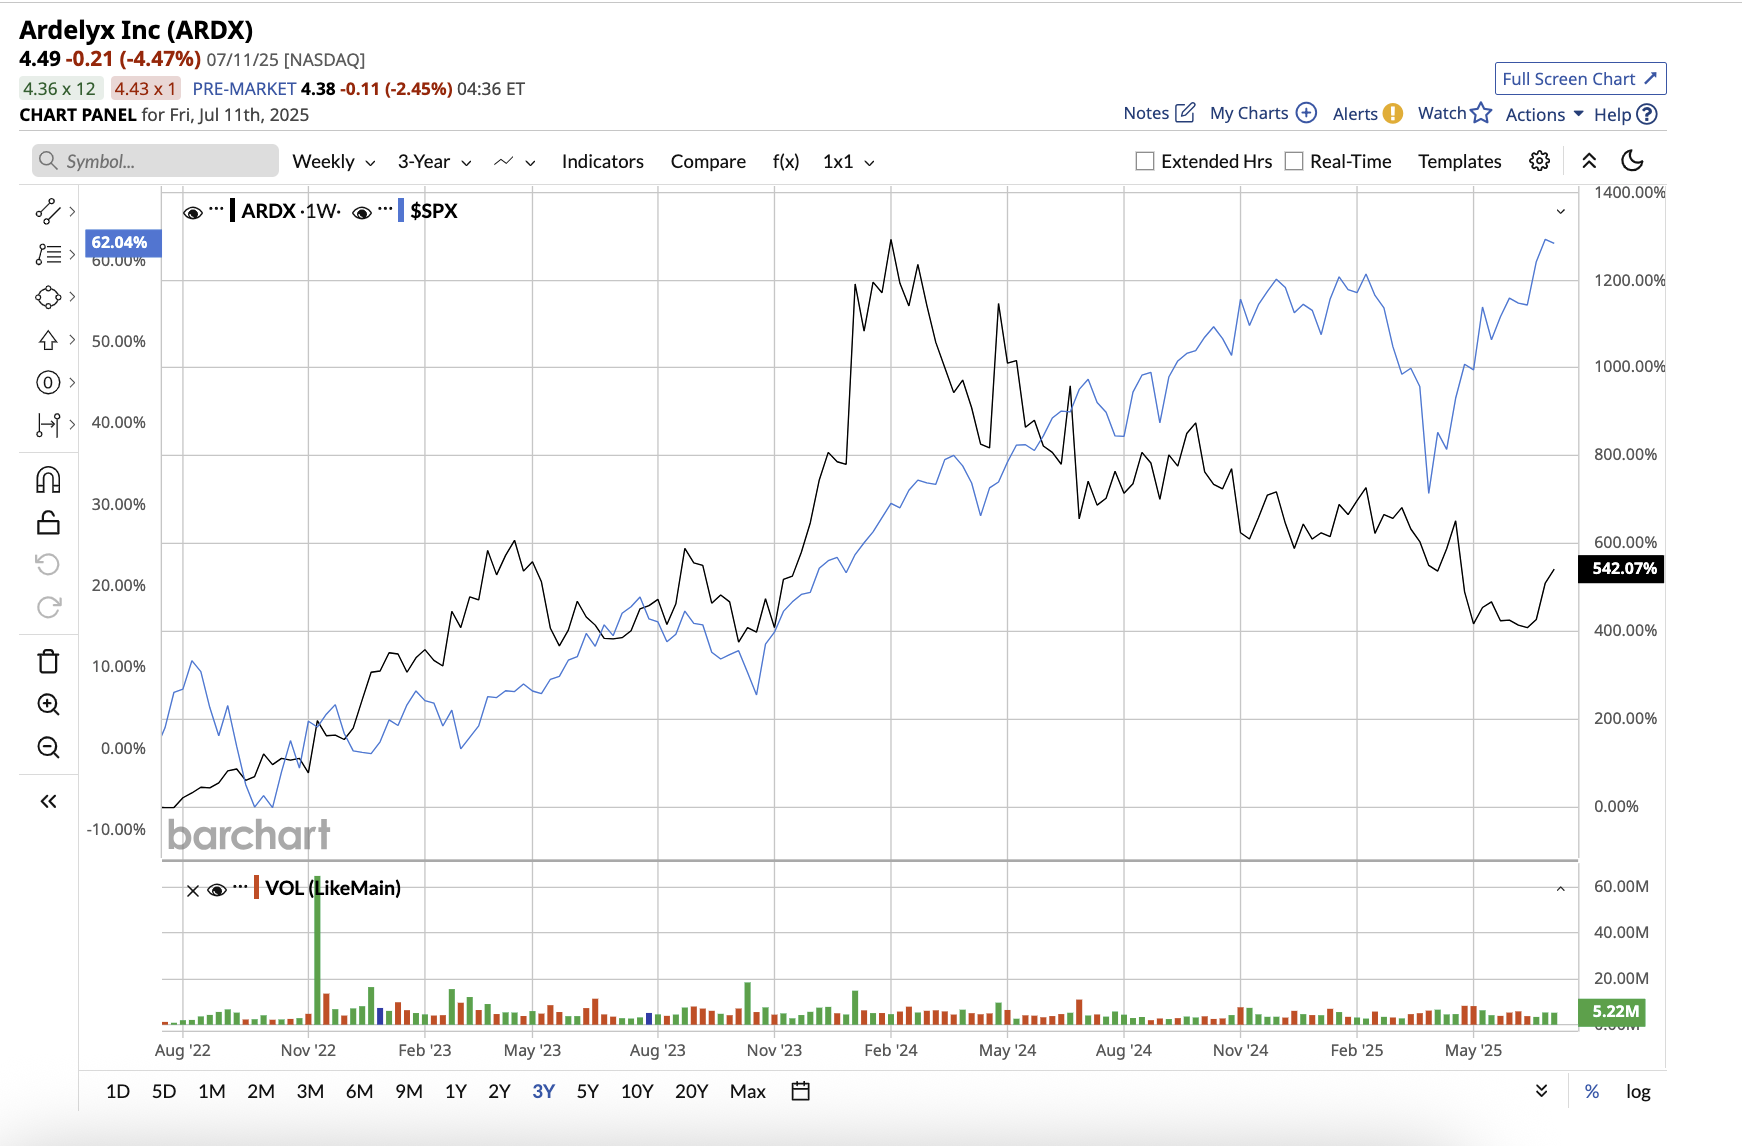Add to My Charts
Viewport: 1742px width, 1146px height.
[1263, 113]
